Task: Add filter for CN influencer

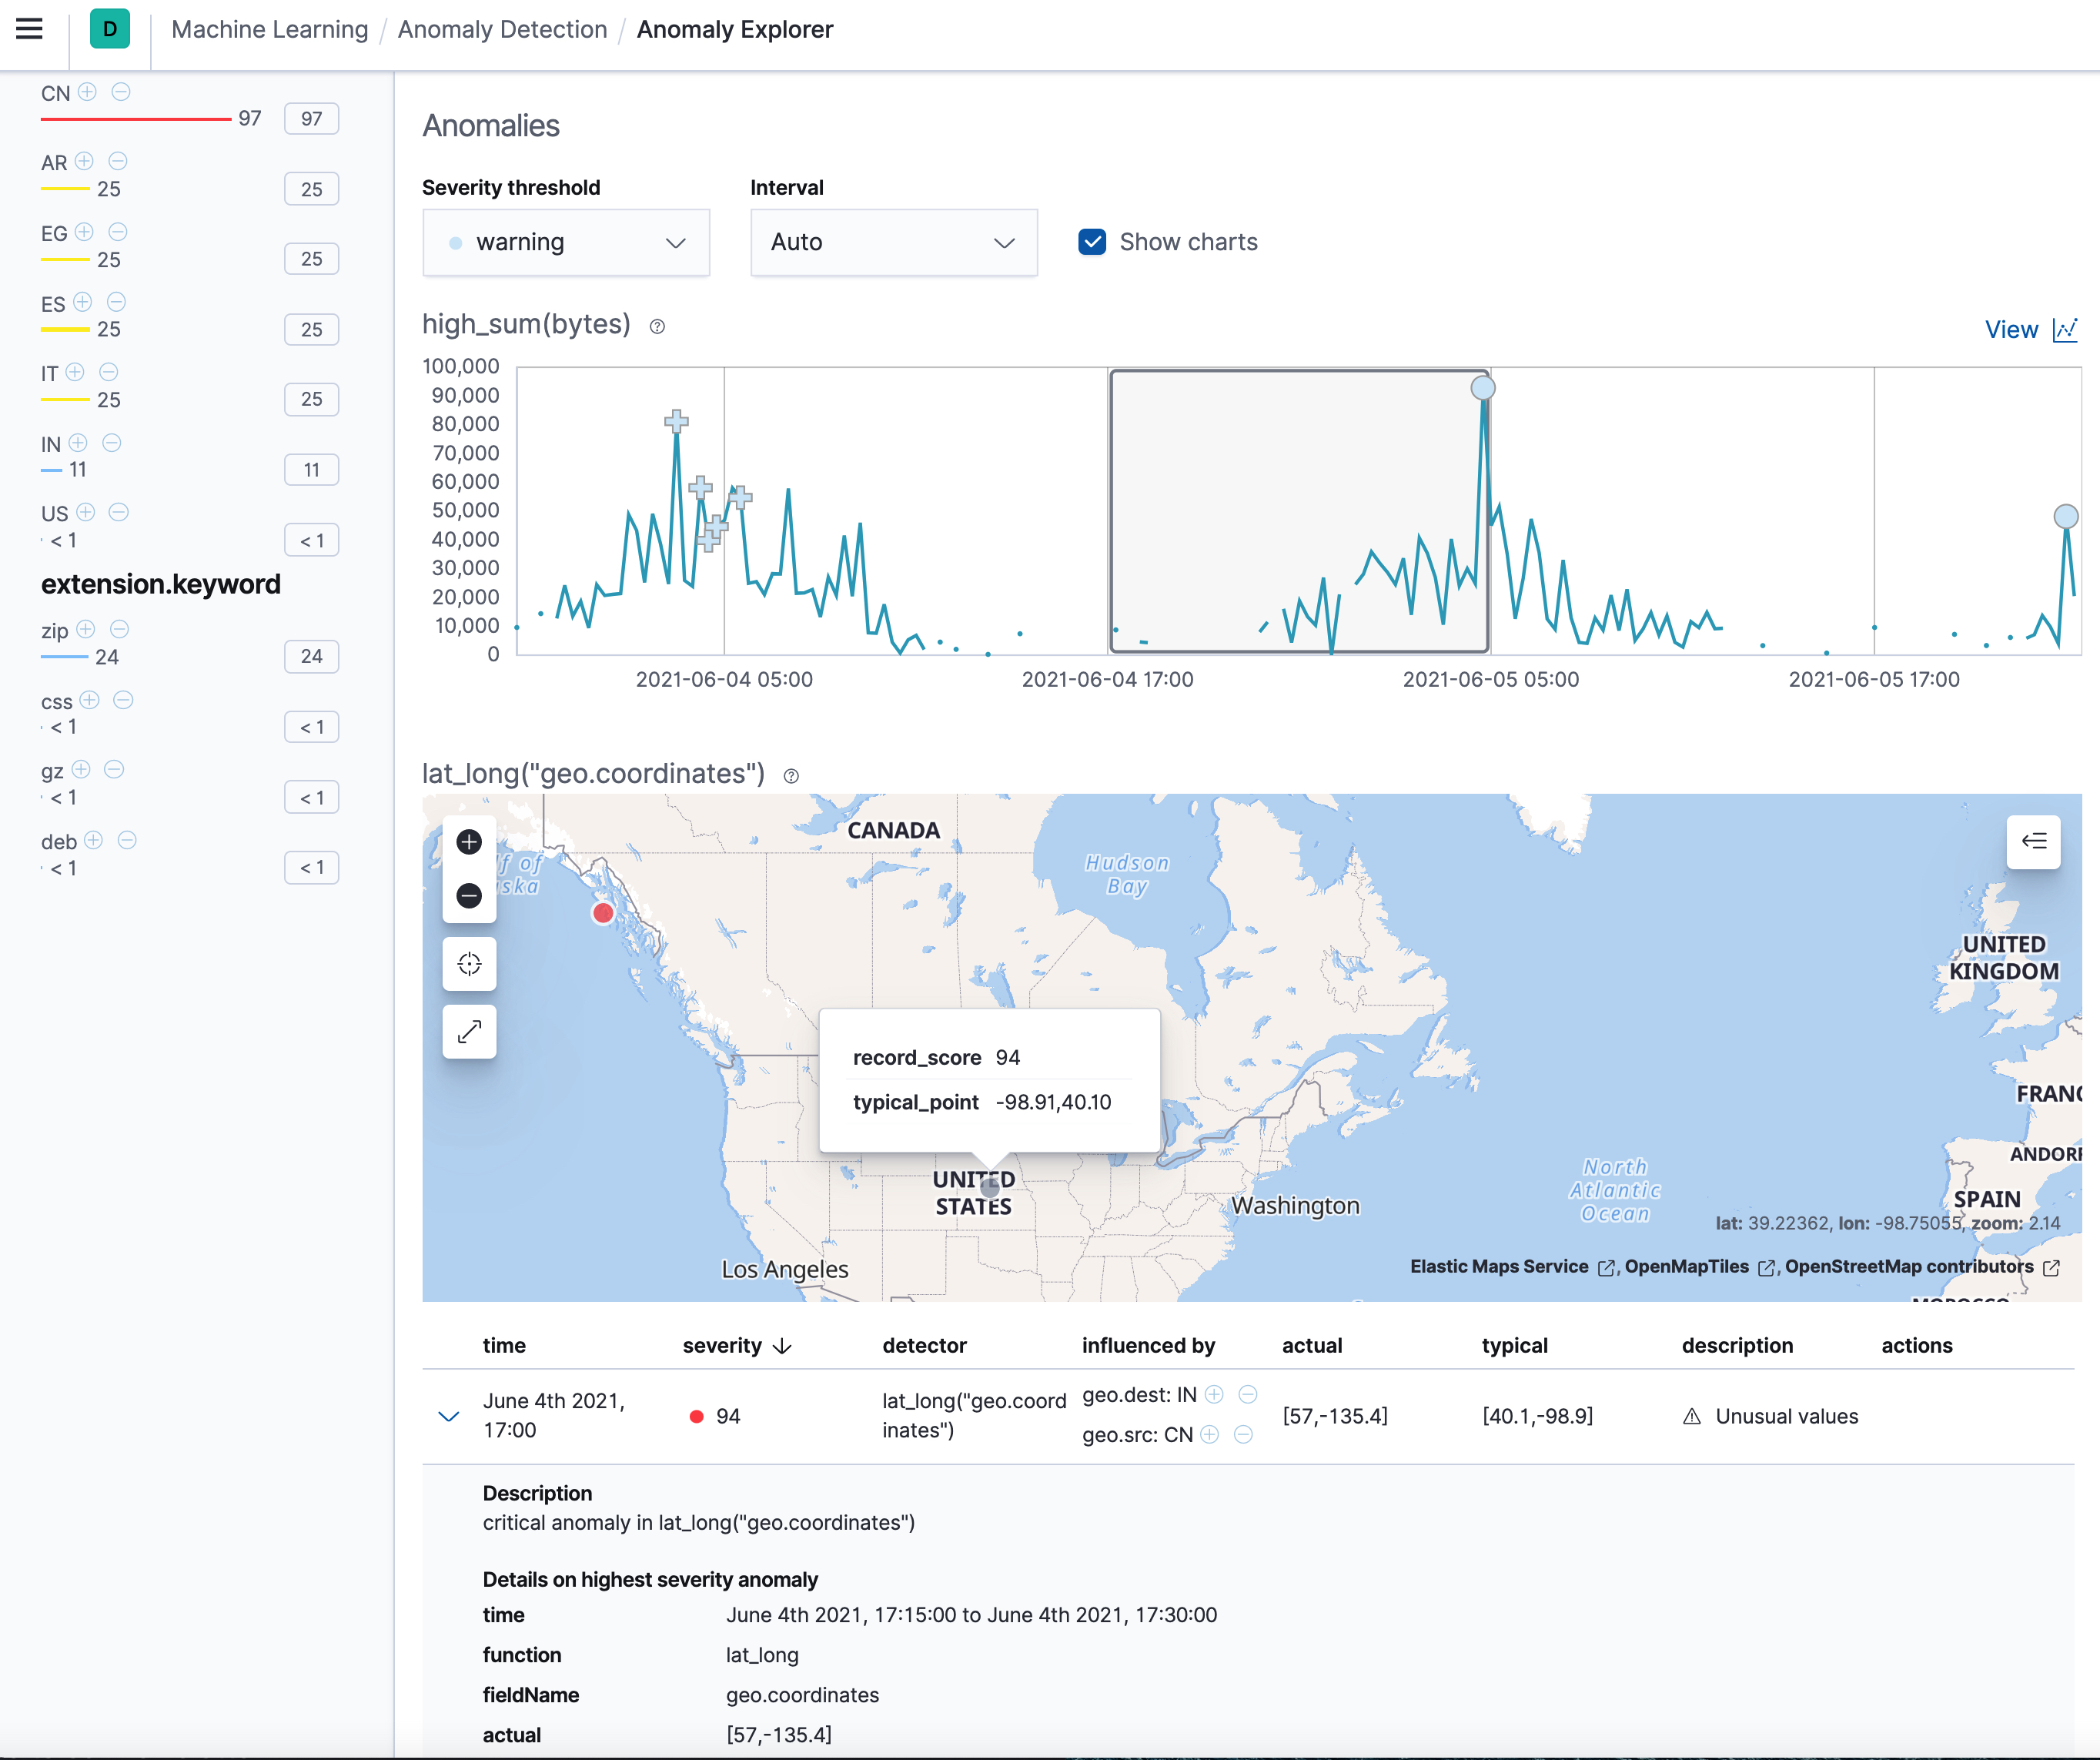Action: pyautogui.click(x=88, y=92)
